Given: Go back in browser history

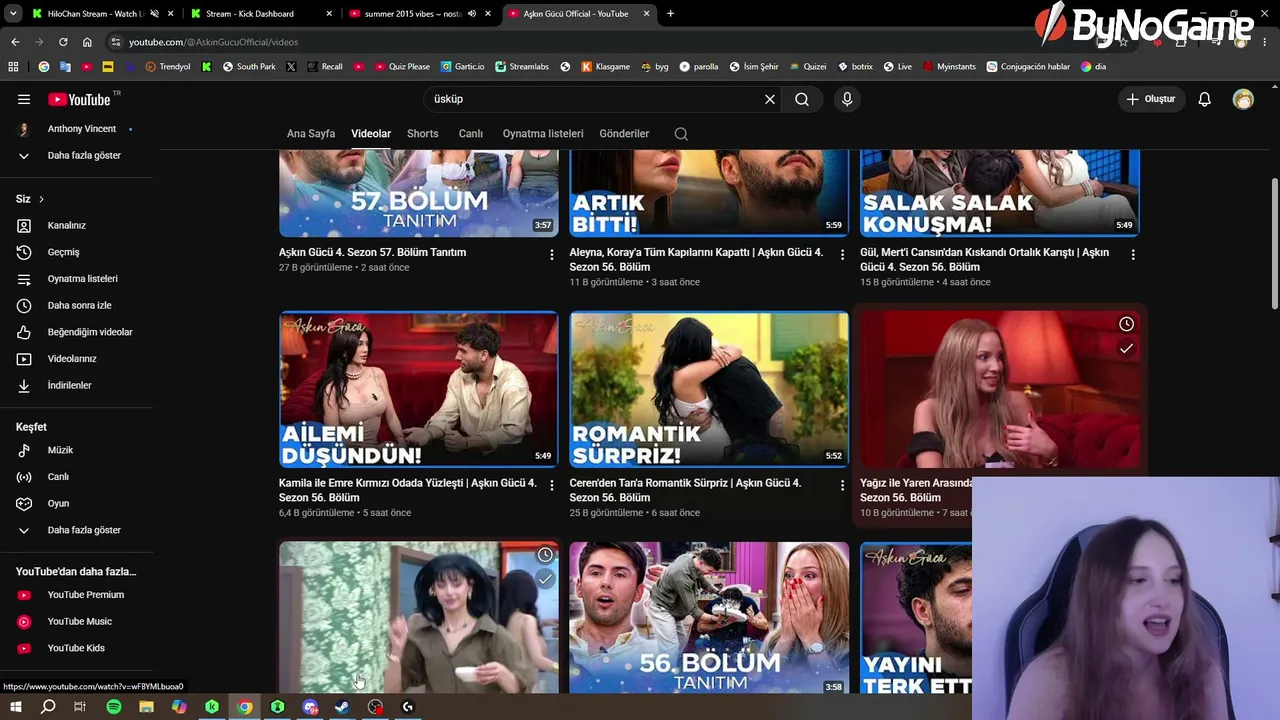Looking at the screenshot, I should pyautogui.click(x=15, y=42).
